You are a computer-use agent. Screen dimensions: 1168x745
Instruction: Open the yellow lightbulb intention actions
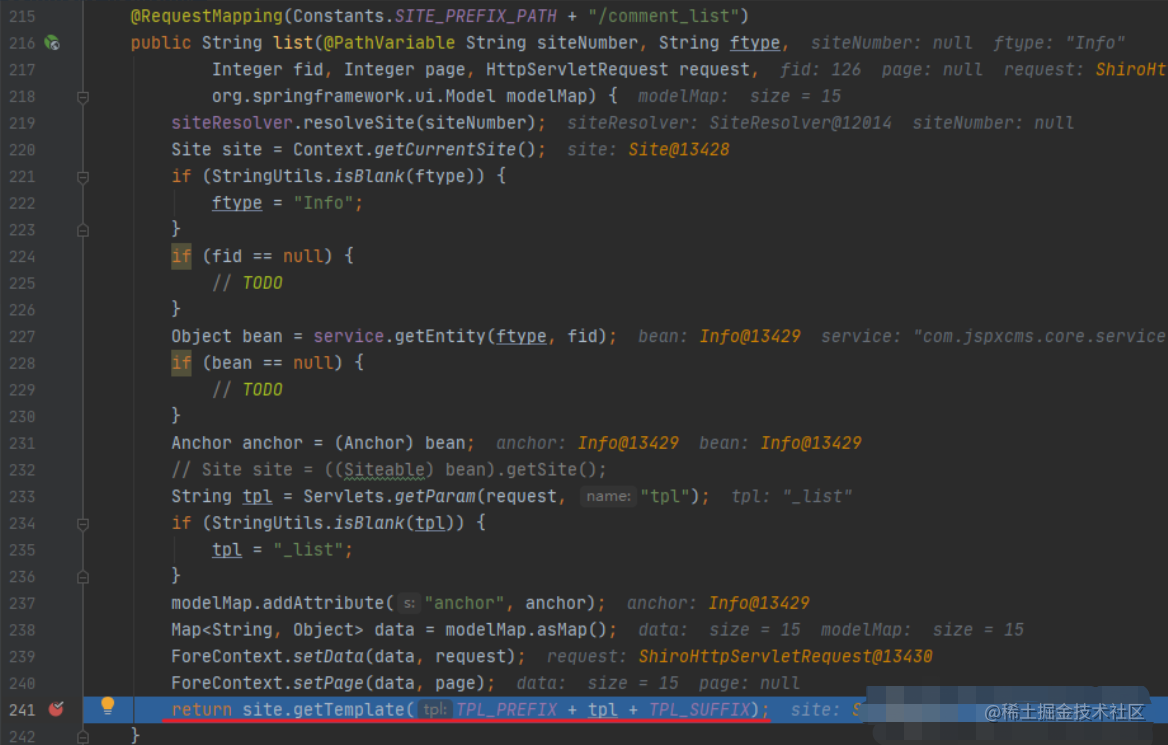107,706
